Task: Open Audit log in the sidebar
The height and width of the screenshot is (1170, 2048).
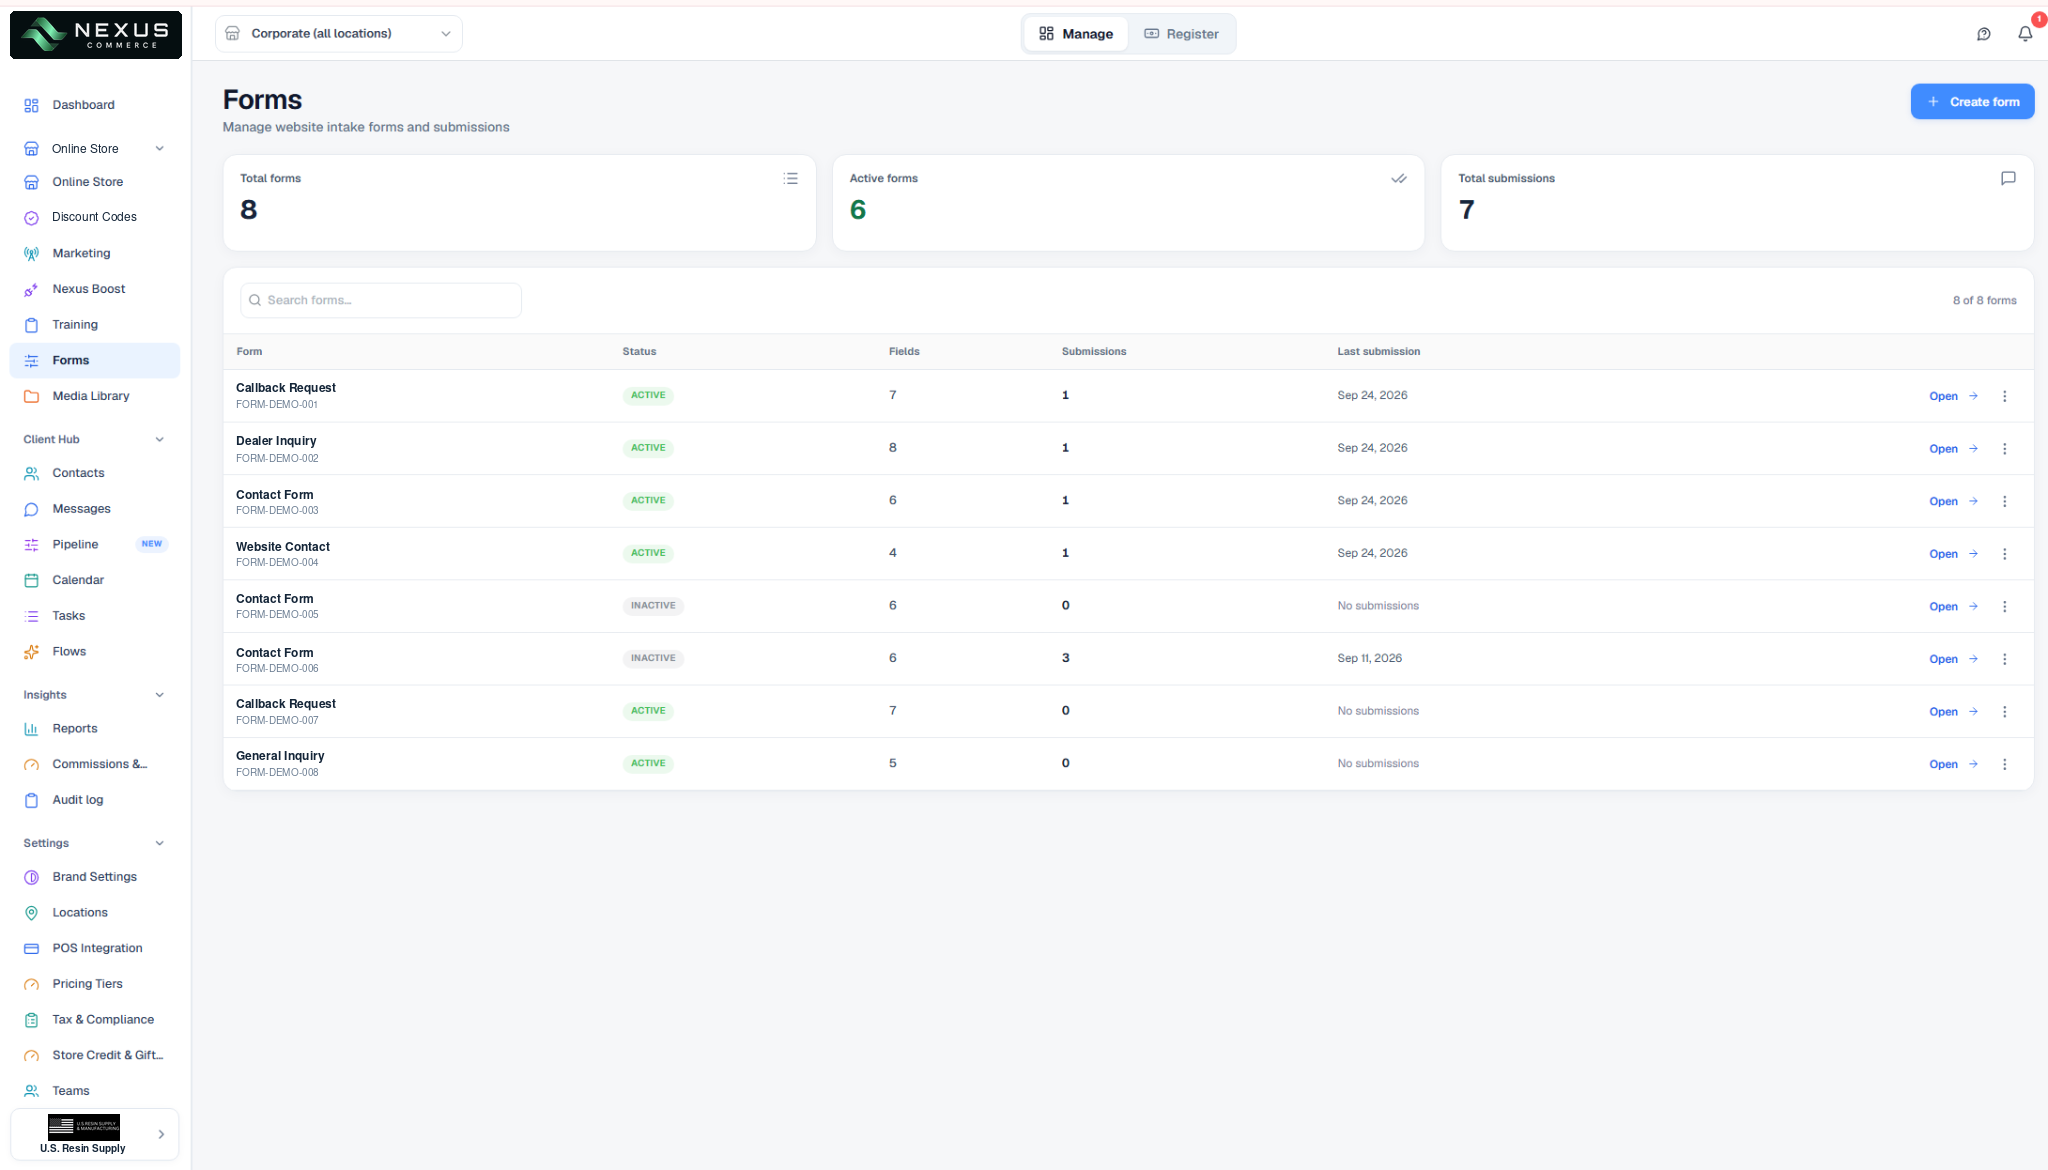Action: 95,800
